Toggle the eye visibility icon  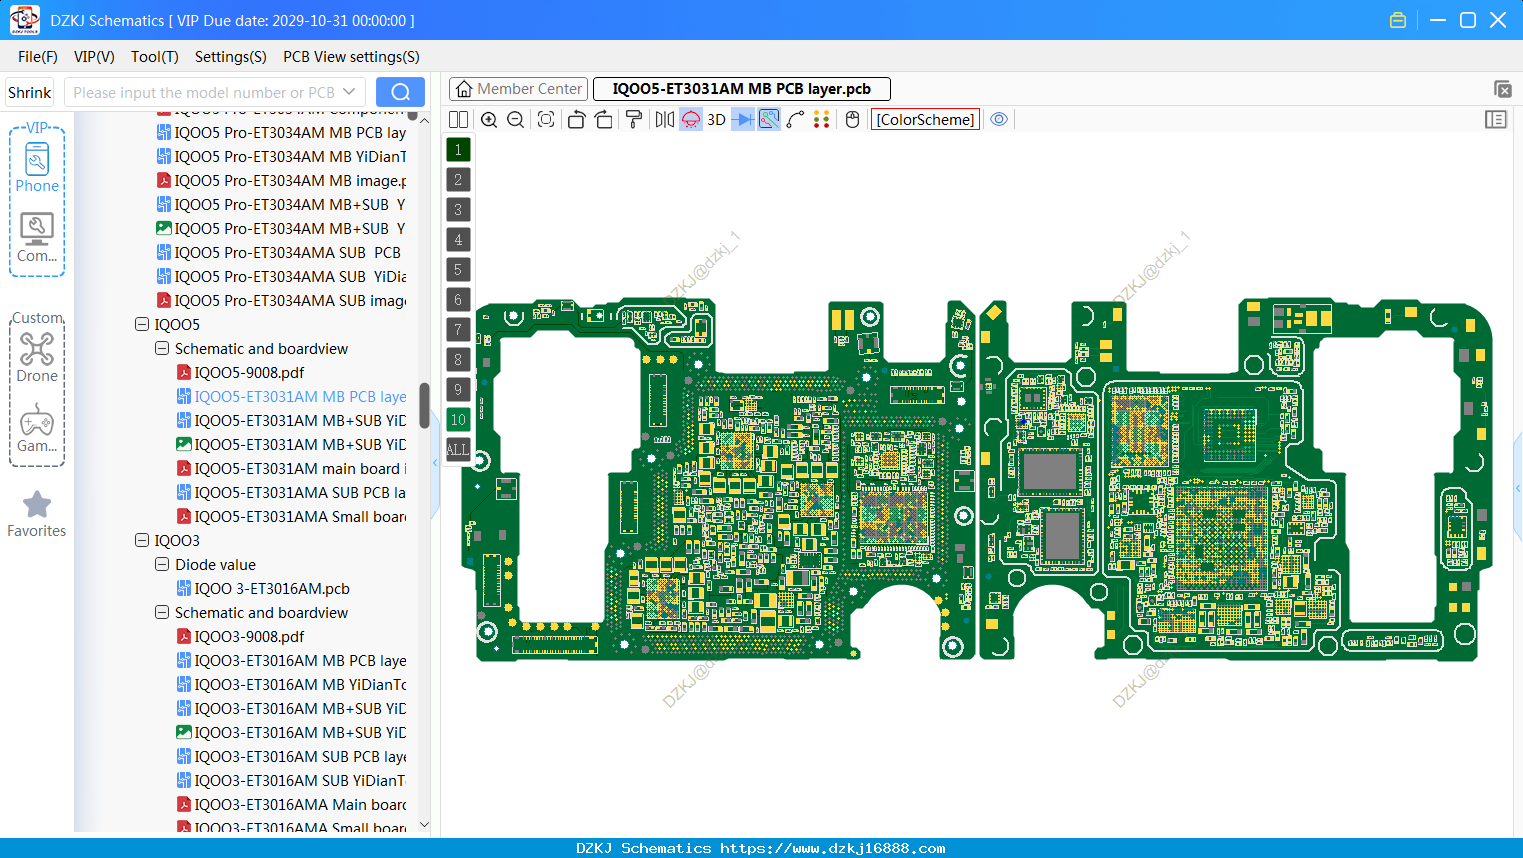pyautogui.click(x=999, y=120)
